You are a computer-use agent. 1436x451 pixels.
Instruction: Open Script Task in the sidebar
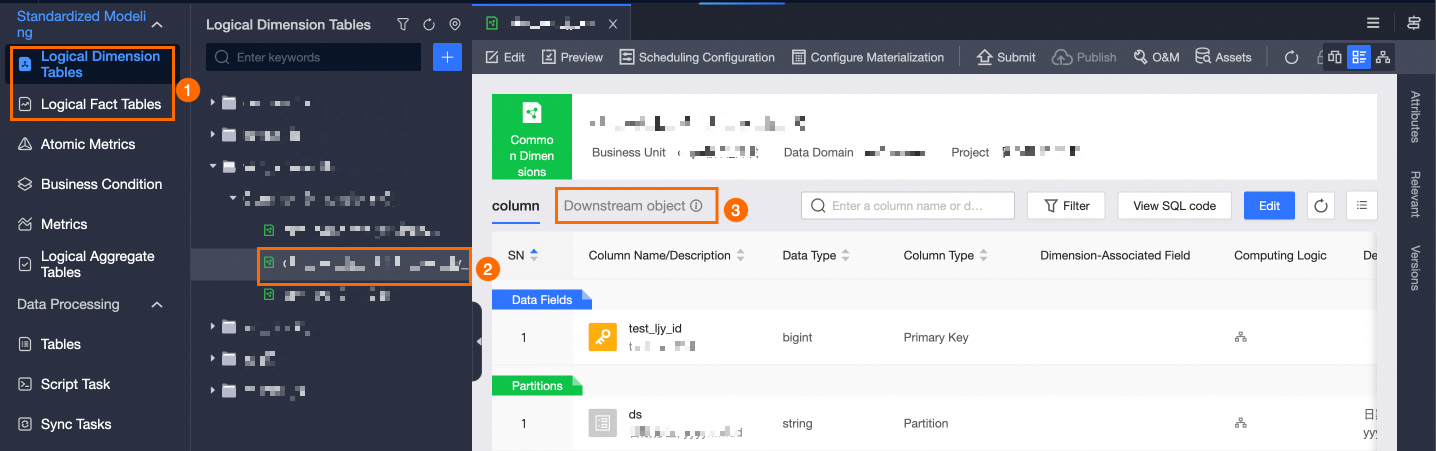click(76, 384)
